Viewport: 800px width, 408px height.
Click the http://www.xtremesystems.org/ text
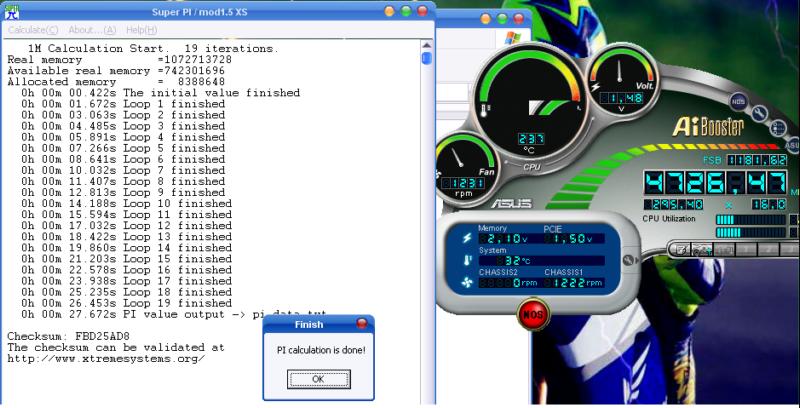point(106,359)
